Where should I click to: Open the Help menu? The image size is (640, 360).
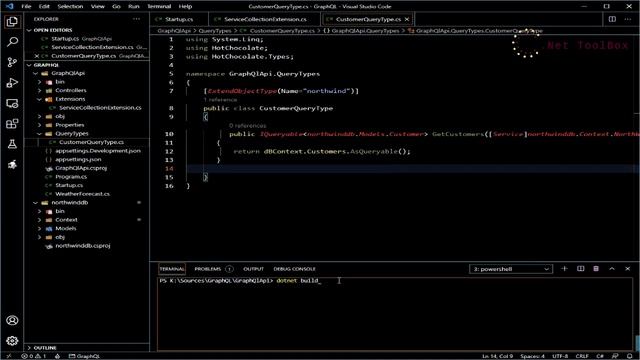[185, 6]
